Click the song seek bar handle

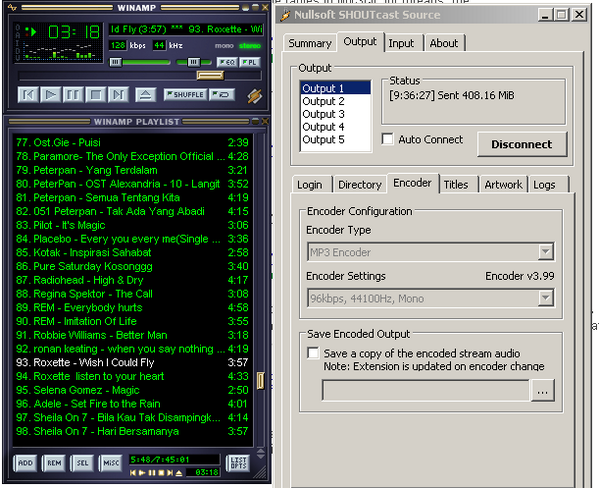[210, 75]
